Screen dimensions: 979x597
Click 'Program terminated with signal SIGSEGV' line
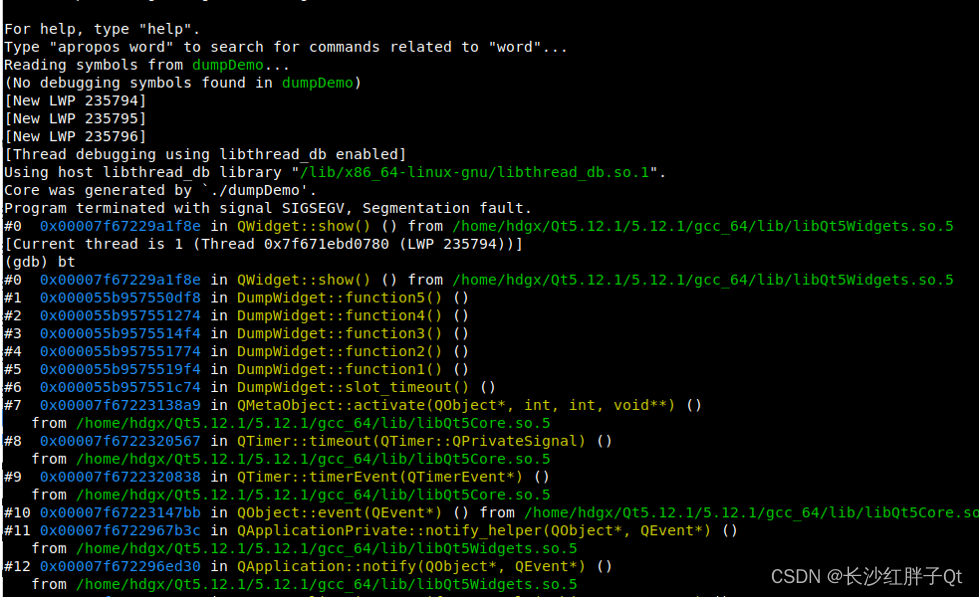(267, 208)
